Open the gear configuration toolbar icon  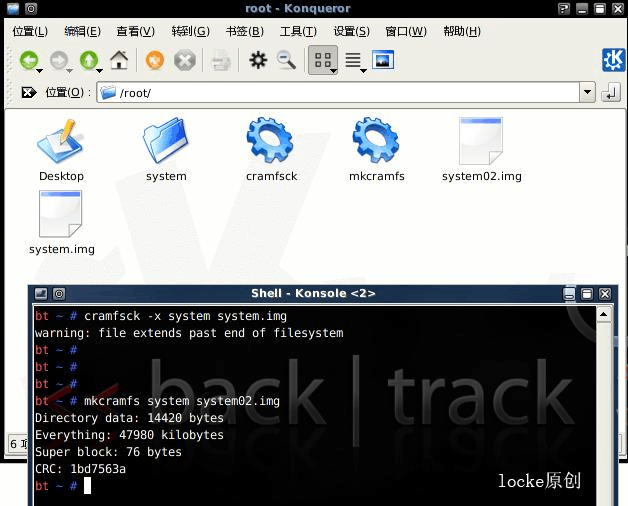[x=258, y=60]
